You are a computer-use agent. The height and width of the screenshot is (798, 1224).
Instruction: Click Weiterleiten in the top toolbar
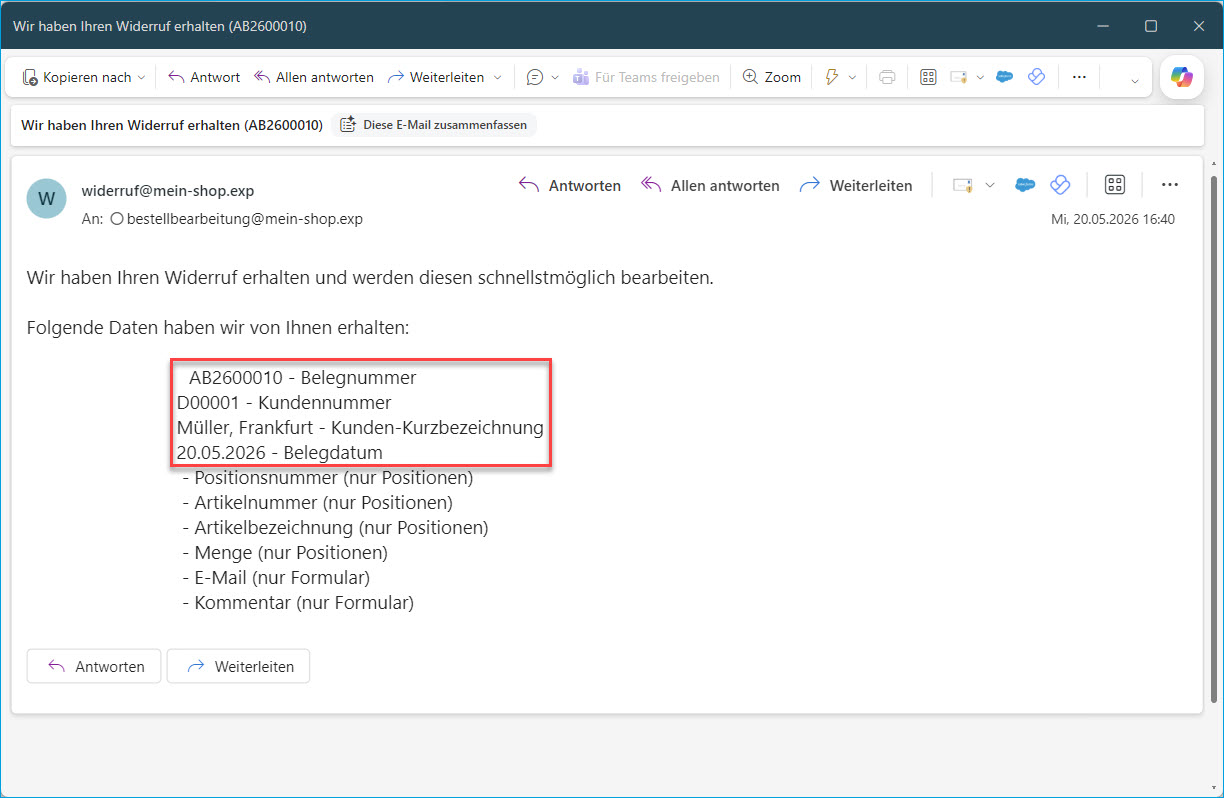click(x=435, y=77)
